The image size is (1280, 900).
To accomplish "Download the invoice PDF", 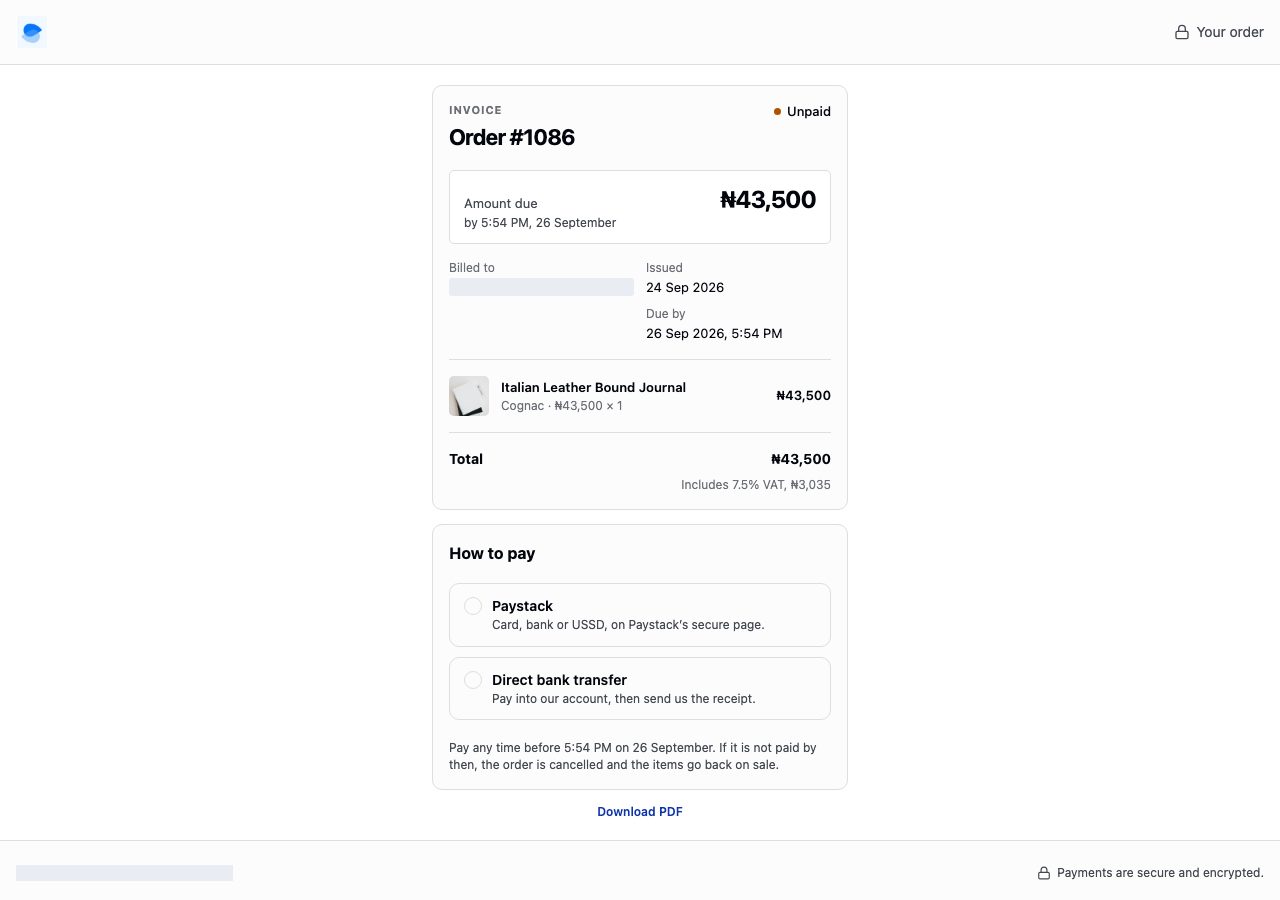I will click(640, 812).
